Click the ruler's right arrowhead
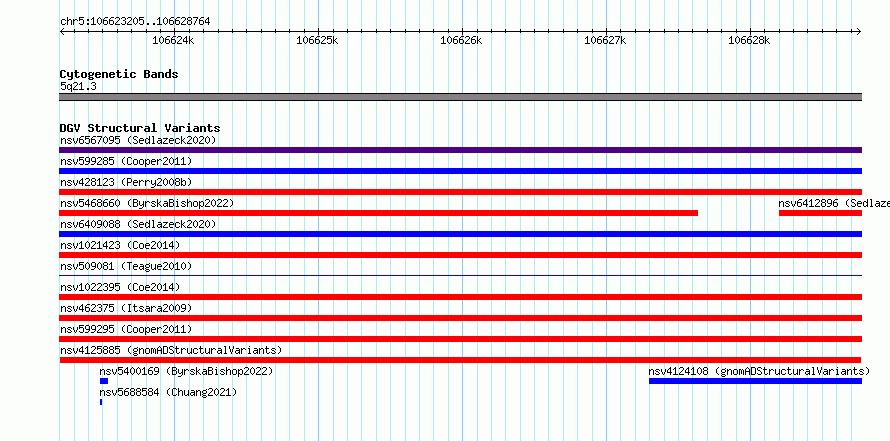 click(x=859, y=31)
